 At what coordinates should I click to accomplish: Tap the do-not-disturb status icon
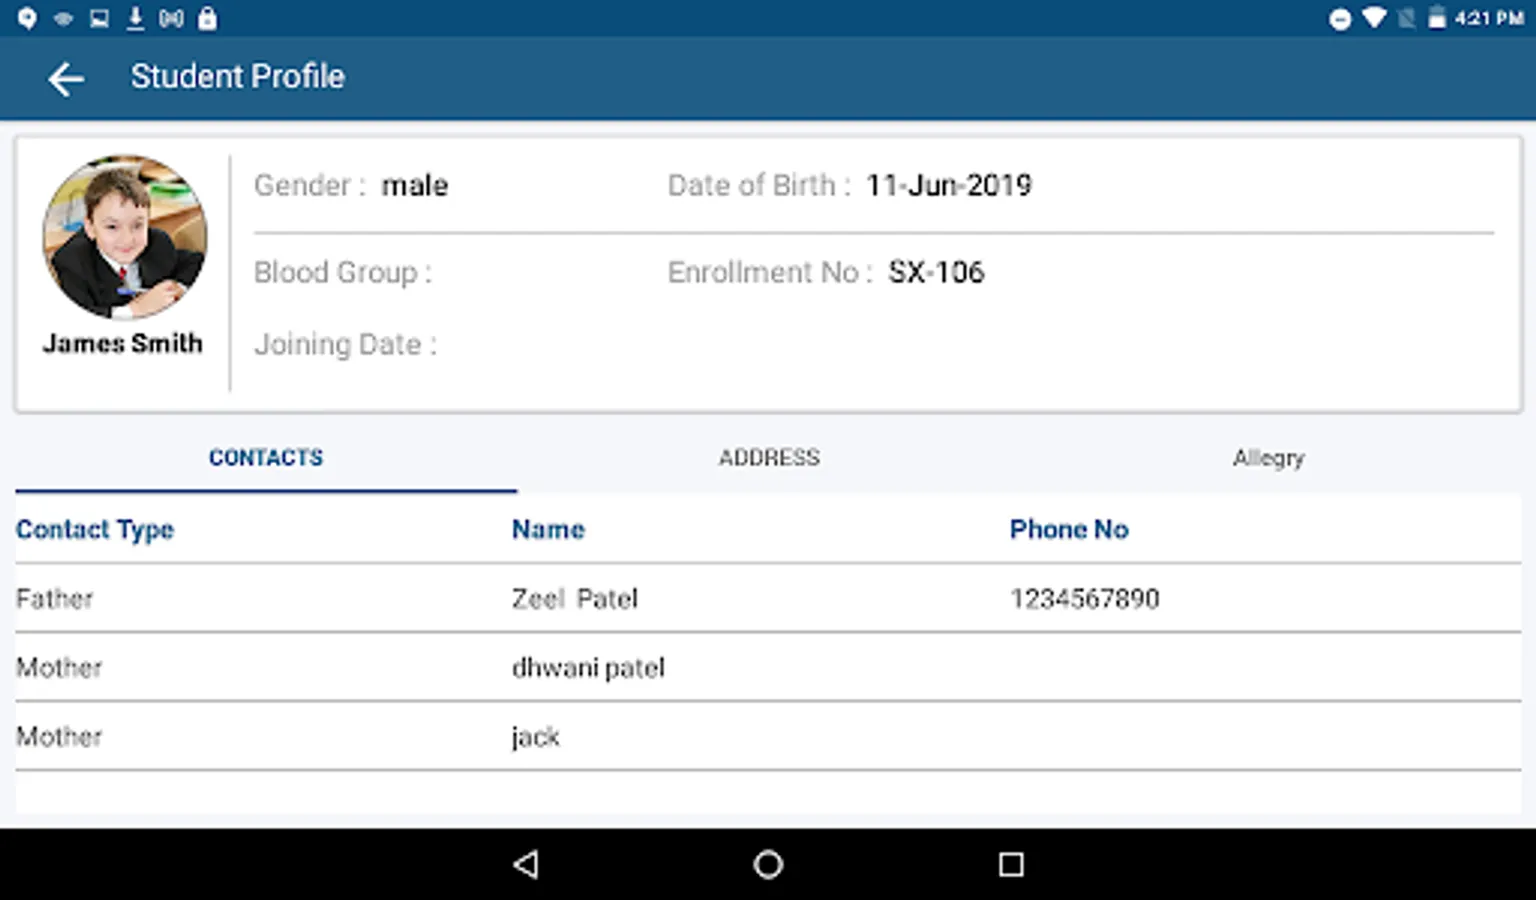pyautogui.click(x=1340, y=19)
